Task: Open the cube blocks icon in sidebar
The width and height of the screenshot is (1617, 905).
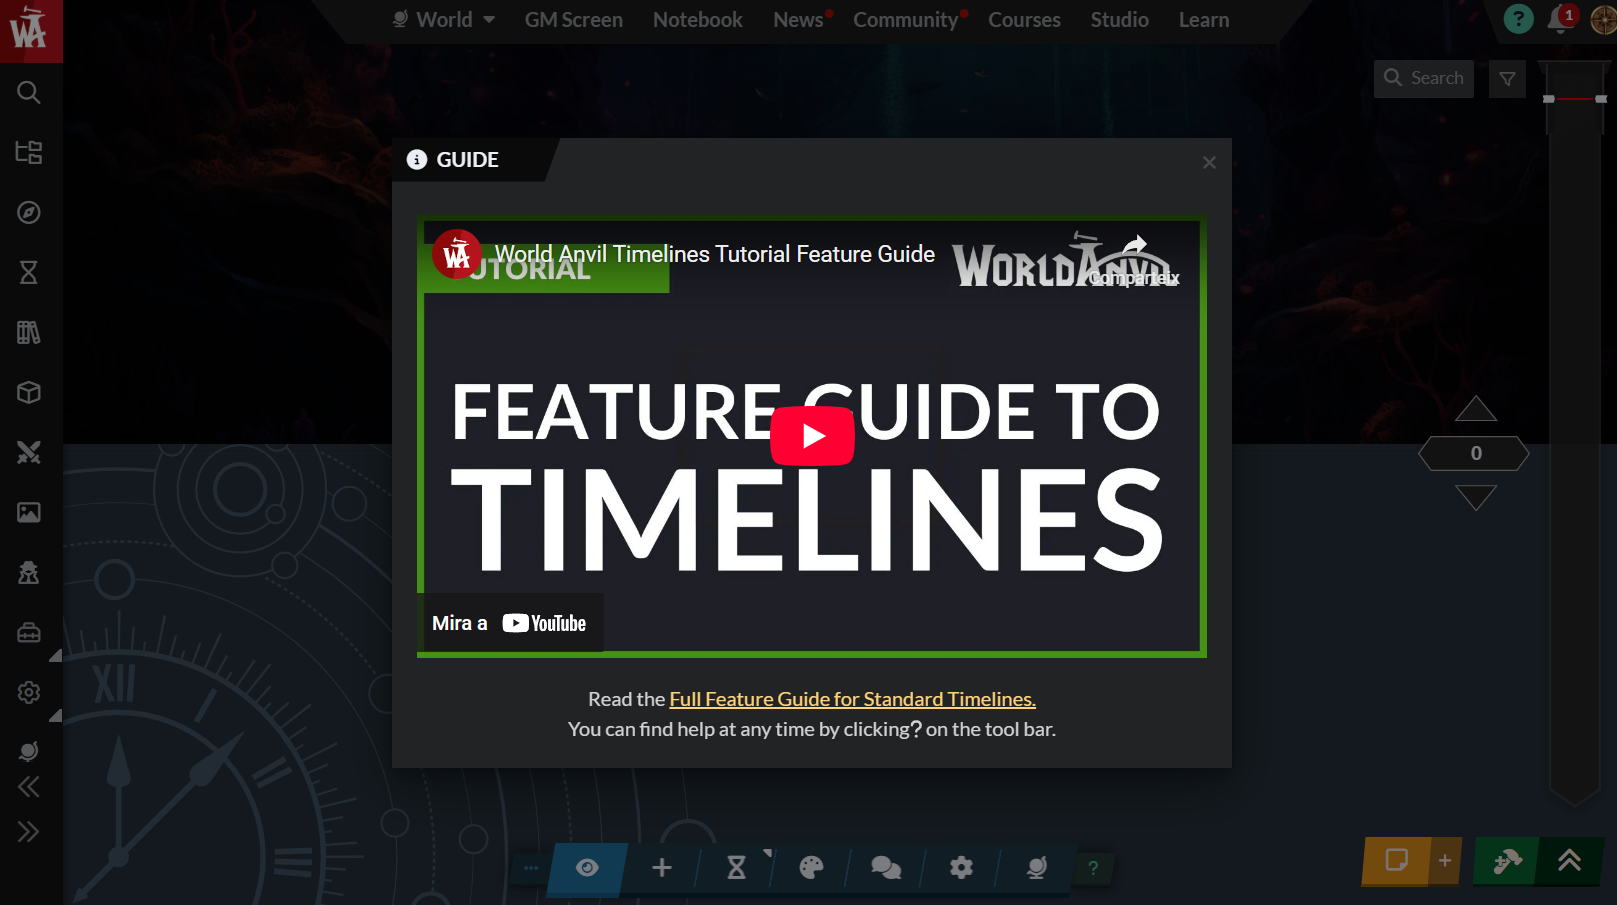Action: (x=29, y=392)
